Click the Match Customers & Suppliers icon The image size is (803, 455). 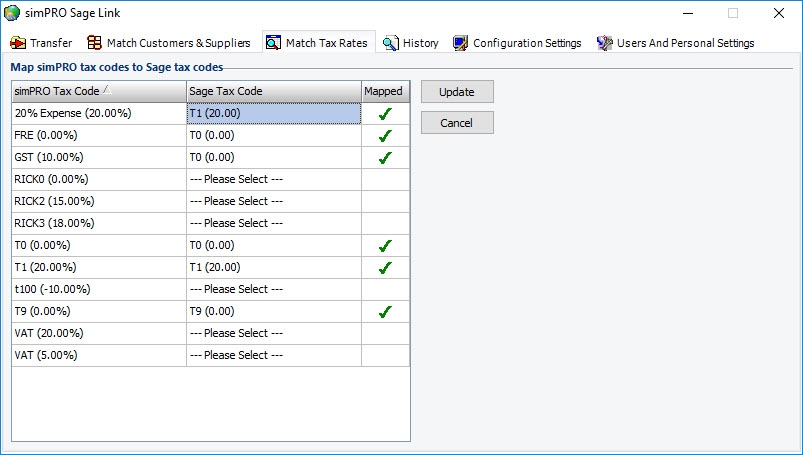[95, 43]
